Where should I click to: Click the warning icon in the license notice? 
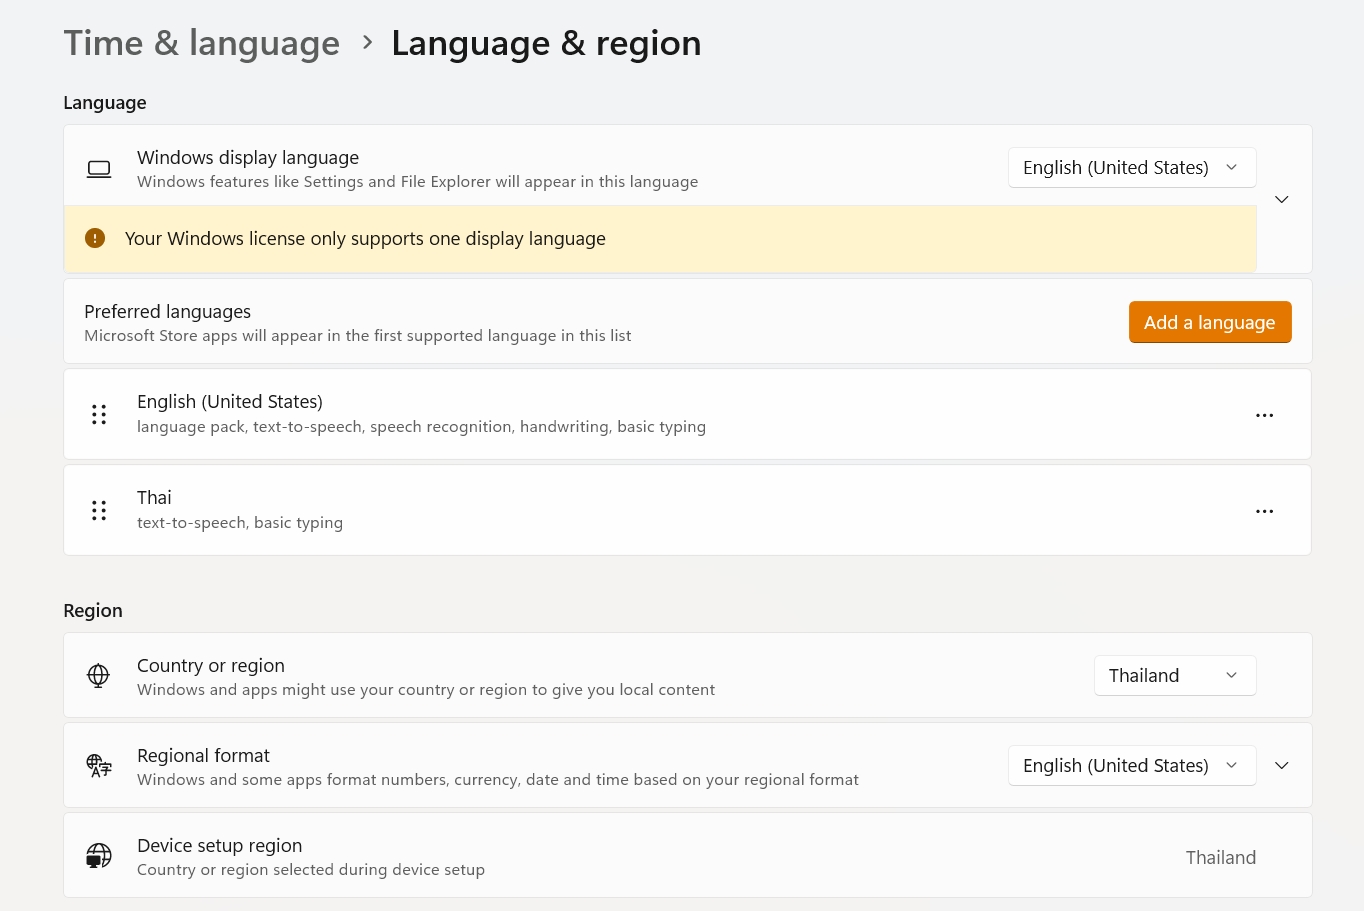coord(95,238)
